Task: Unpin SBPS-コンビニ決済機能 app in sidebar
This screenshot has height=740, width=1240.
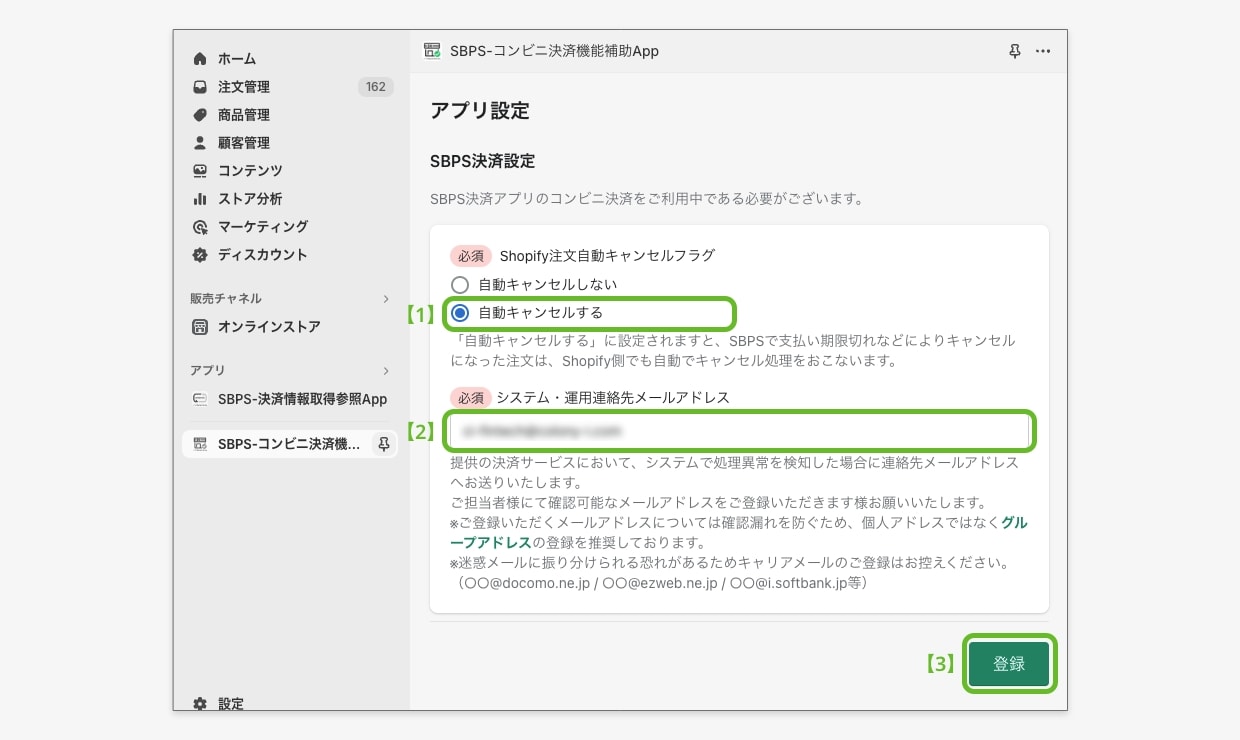Action: click(x=383, y=445)
